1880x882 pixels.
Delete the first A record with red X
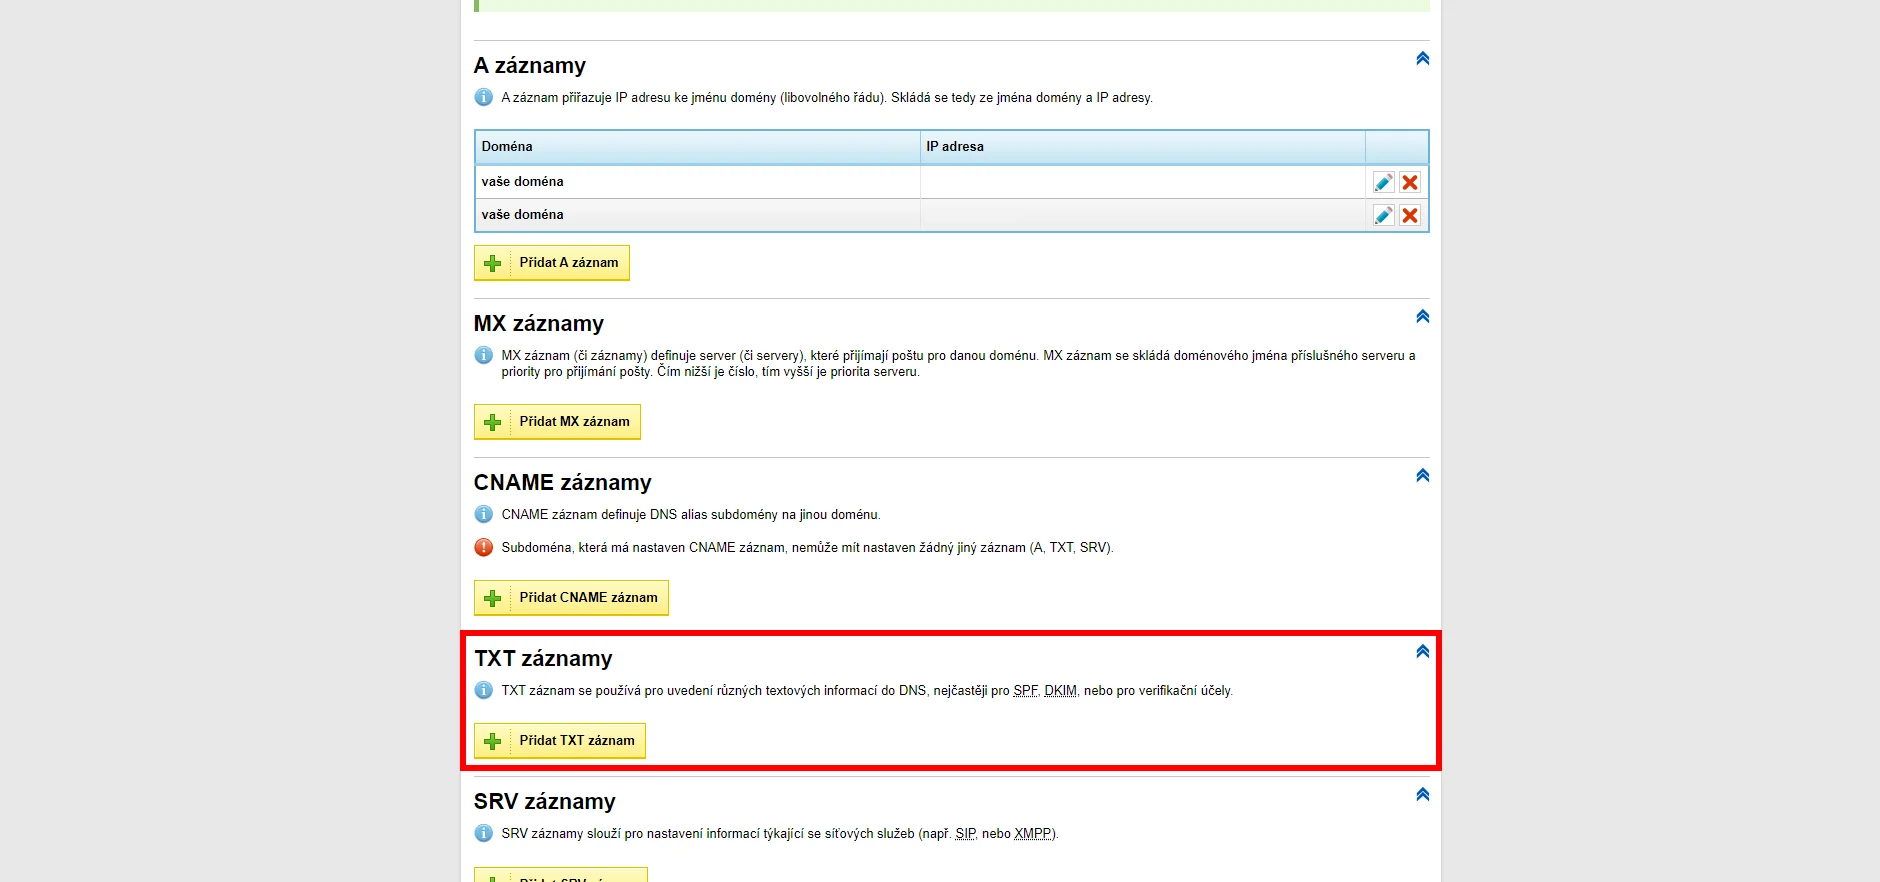pyautogui.click(x=1410, y=182)
